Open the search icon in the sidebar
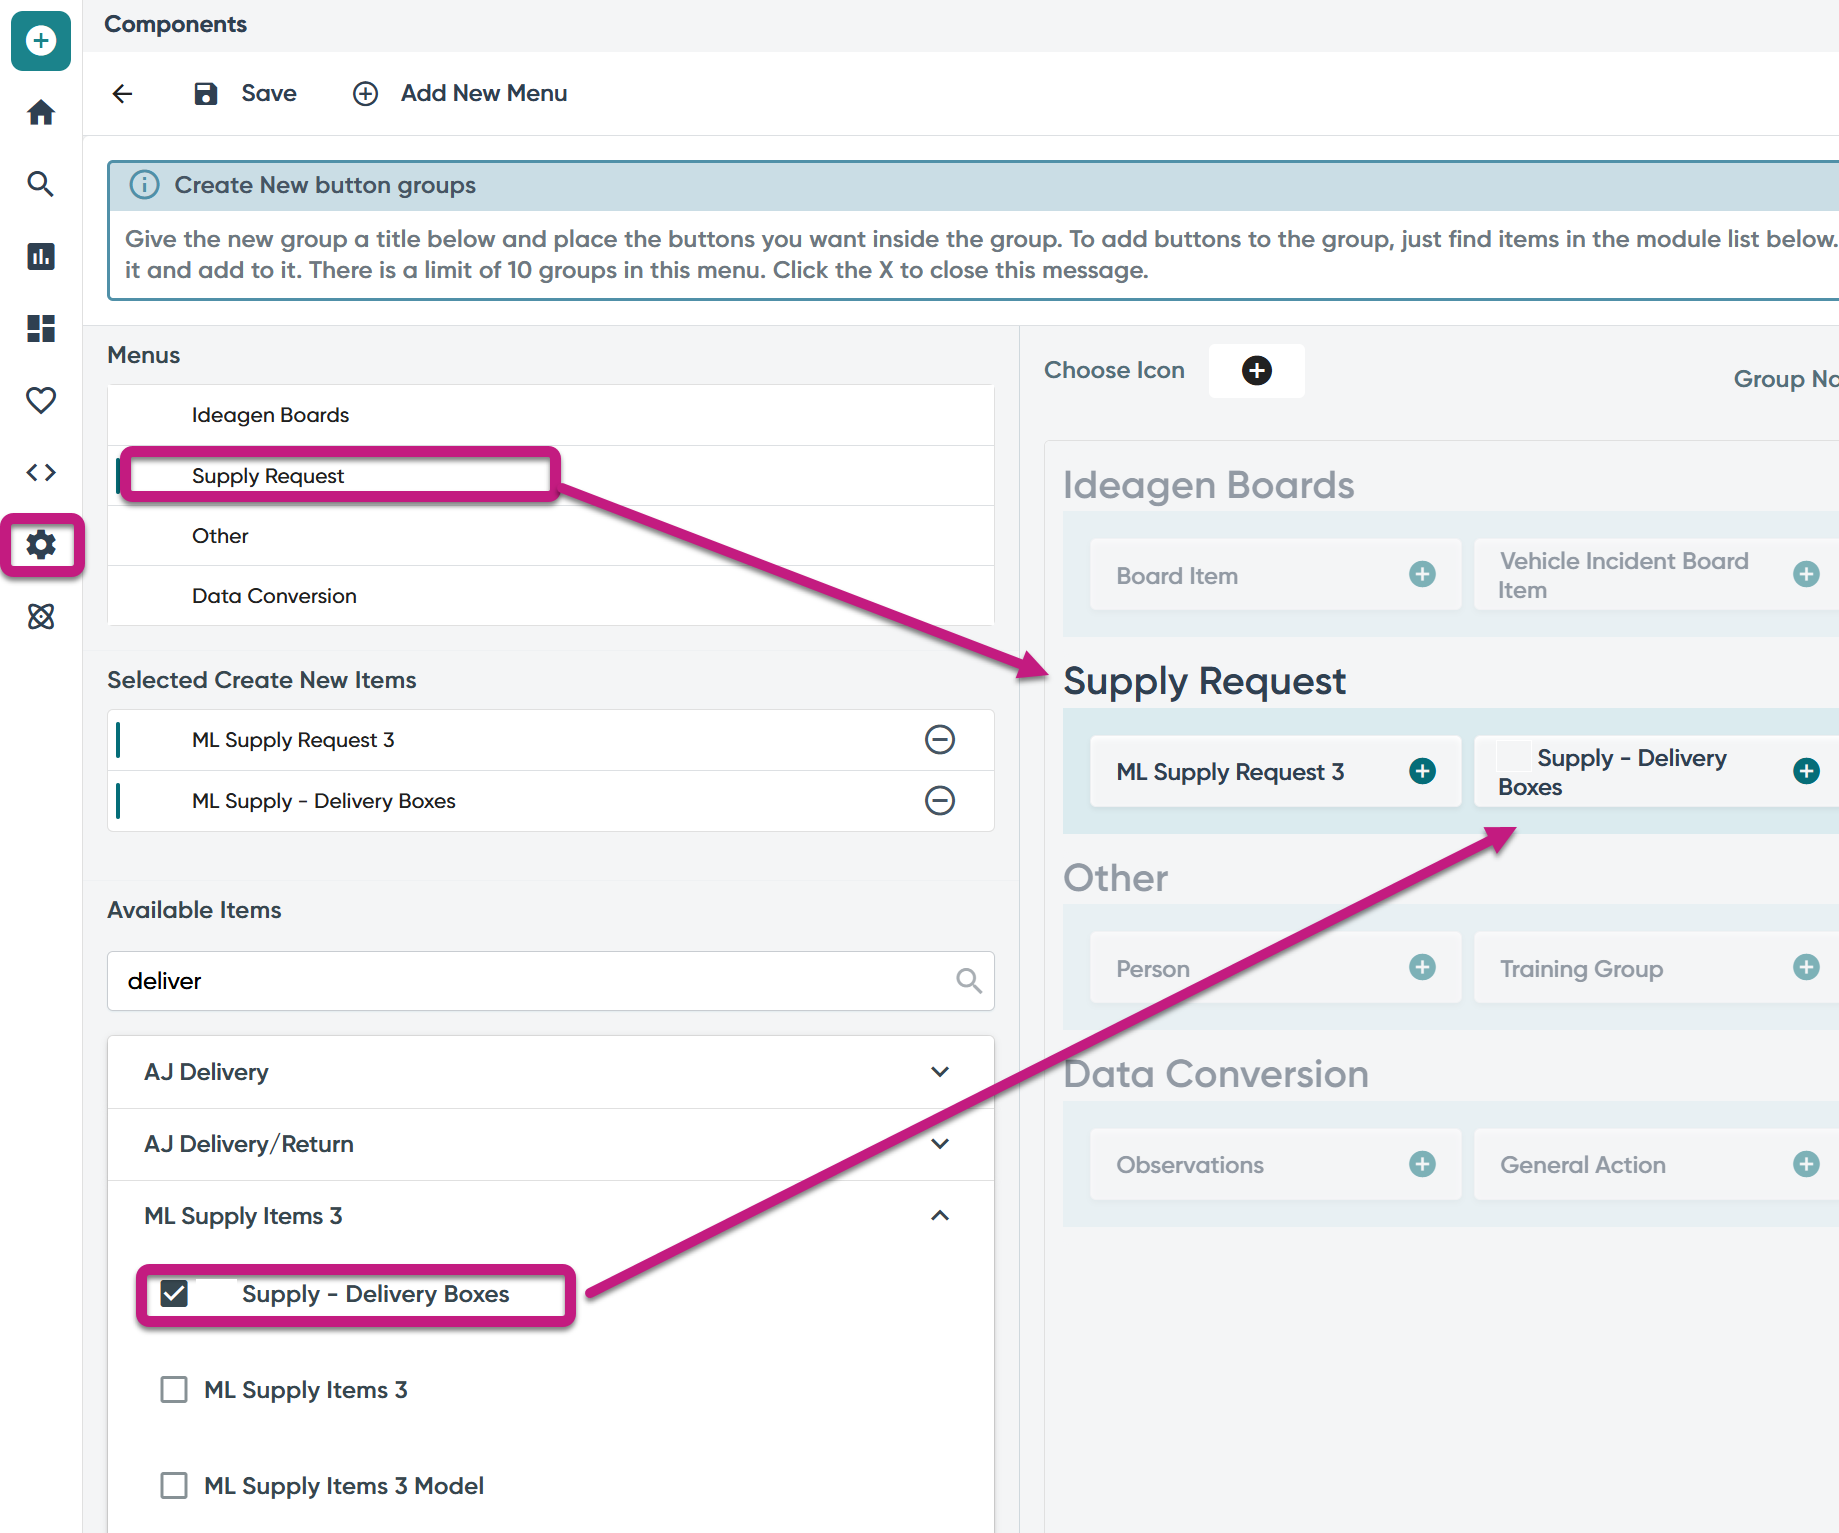This screenshot has width=1839, height=1533. [41, 184]
